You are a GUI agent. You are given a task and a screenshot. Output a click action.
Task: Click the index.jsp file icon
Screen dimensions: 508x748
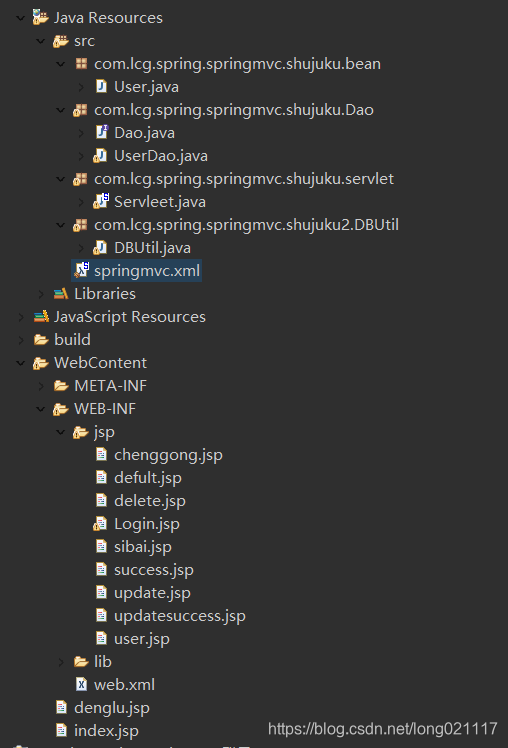click(61, 730)
